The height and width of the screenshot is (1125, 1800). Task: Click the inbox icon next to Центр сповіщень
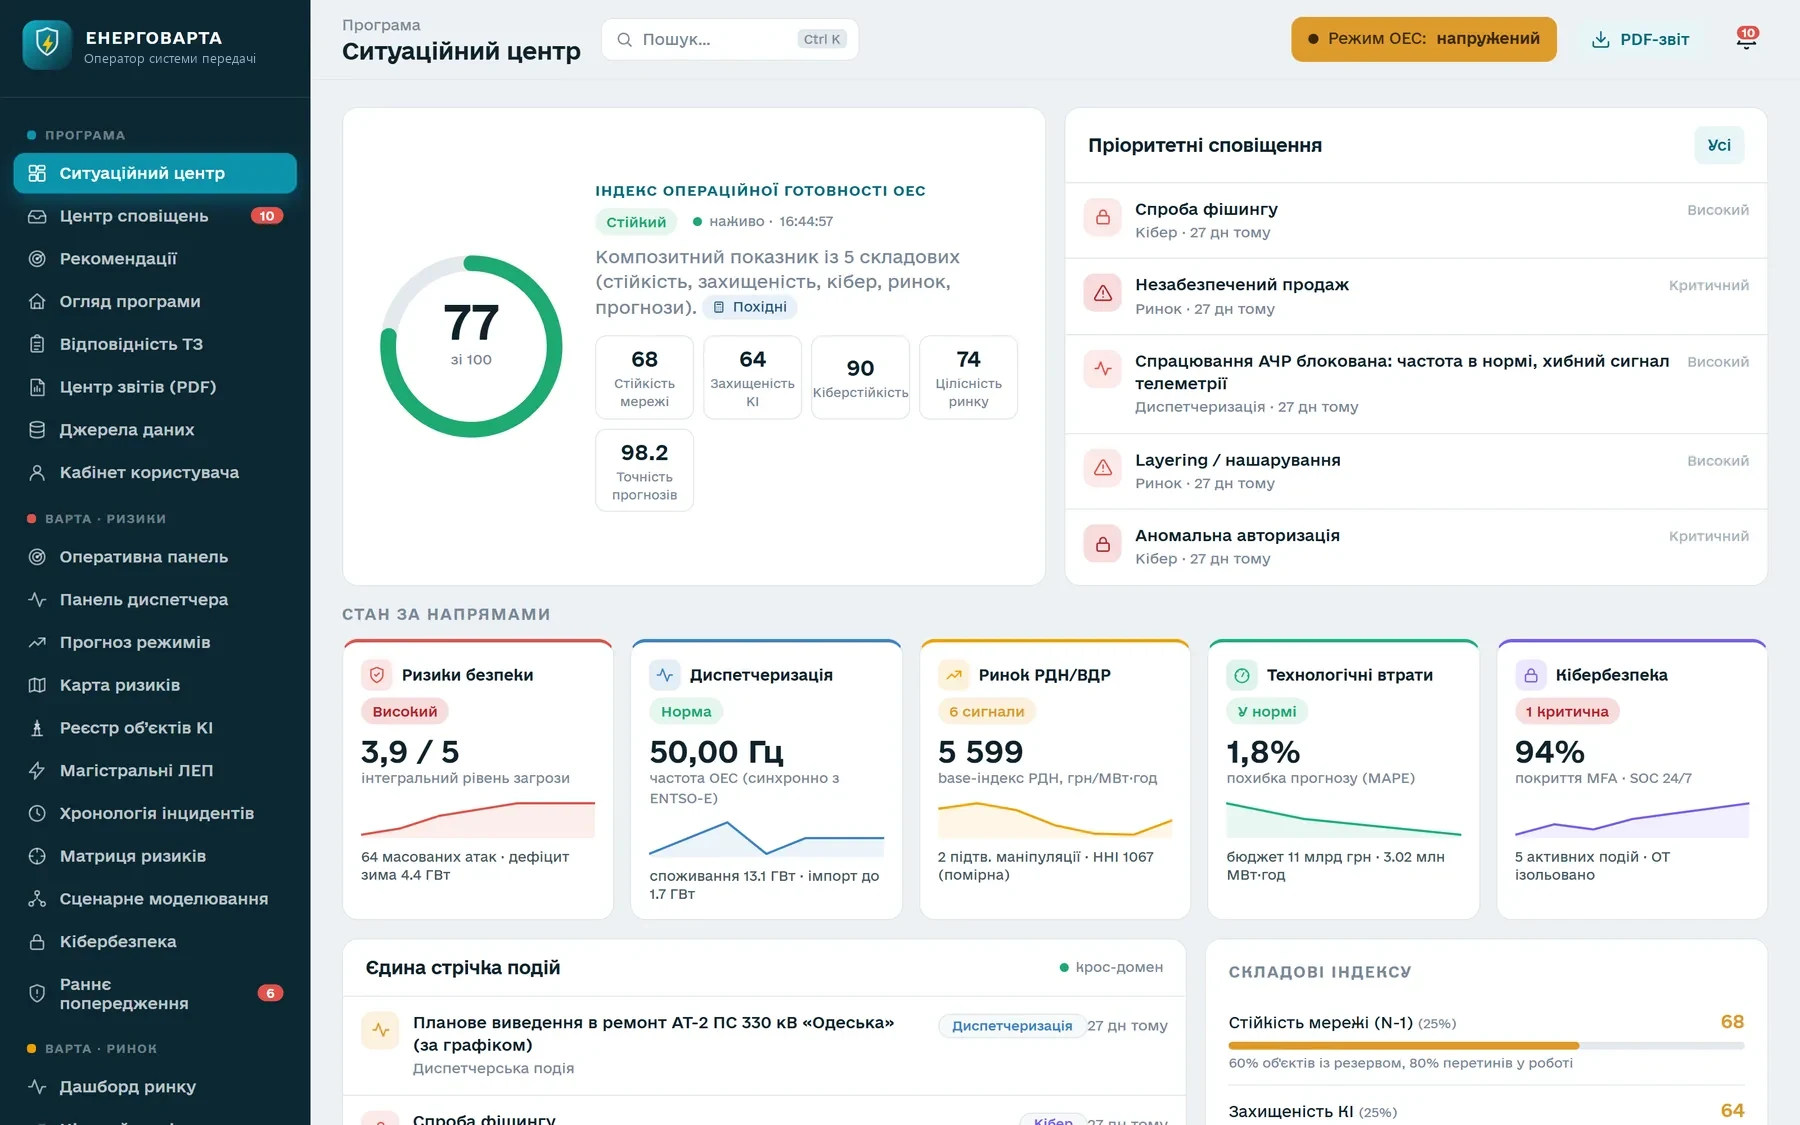click(x=37, y=216)
